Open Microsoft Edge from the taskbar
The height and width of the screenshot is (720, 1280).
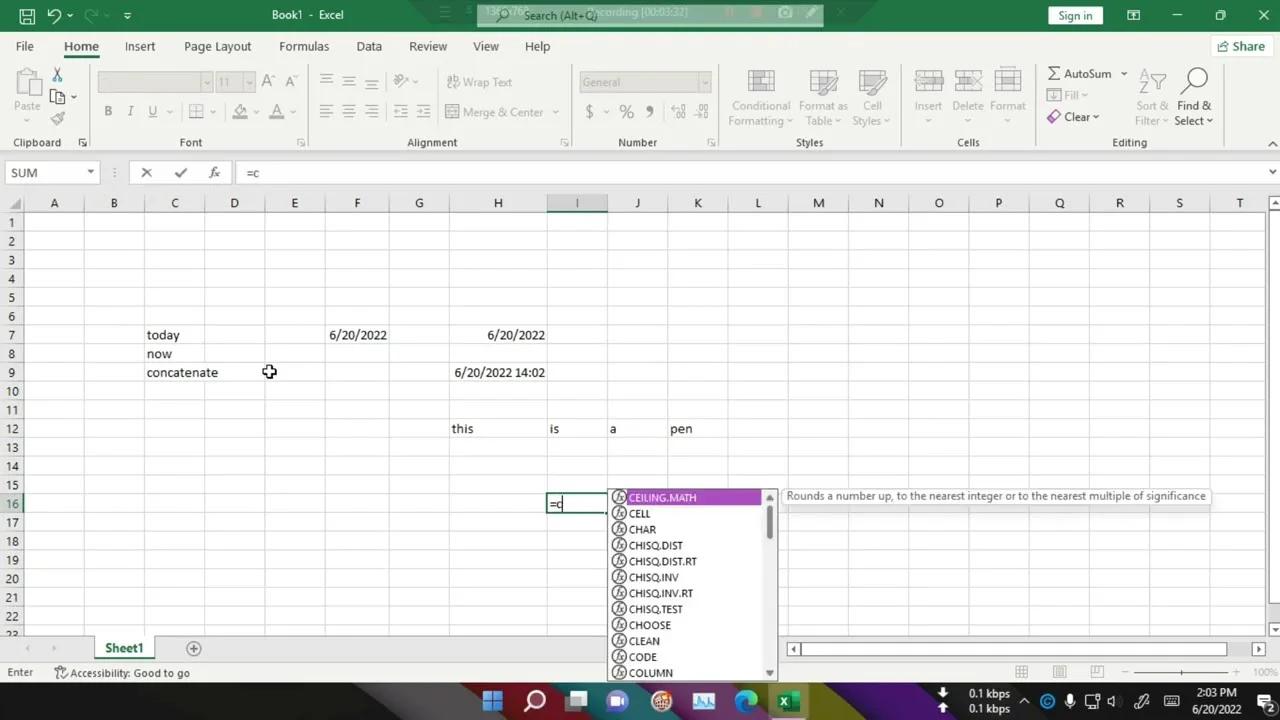click(x=746, y=701)
